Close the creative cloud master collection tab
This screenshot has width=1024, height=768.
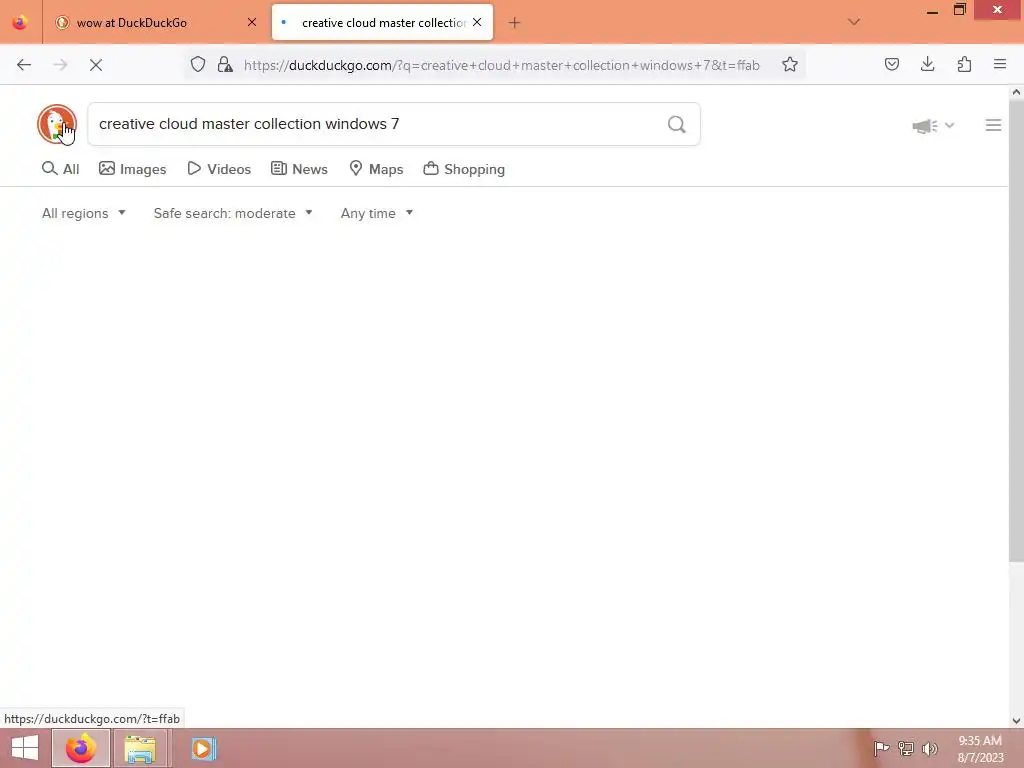[477, 22]
